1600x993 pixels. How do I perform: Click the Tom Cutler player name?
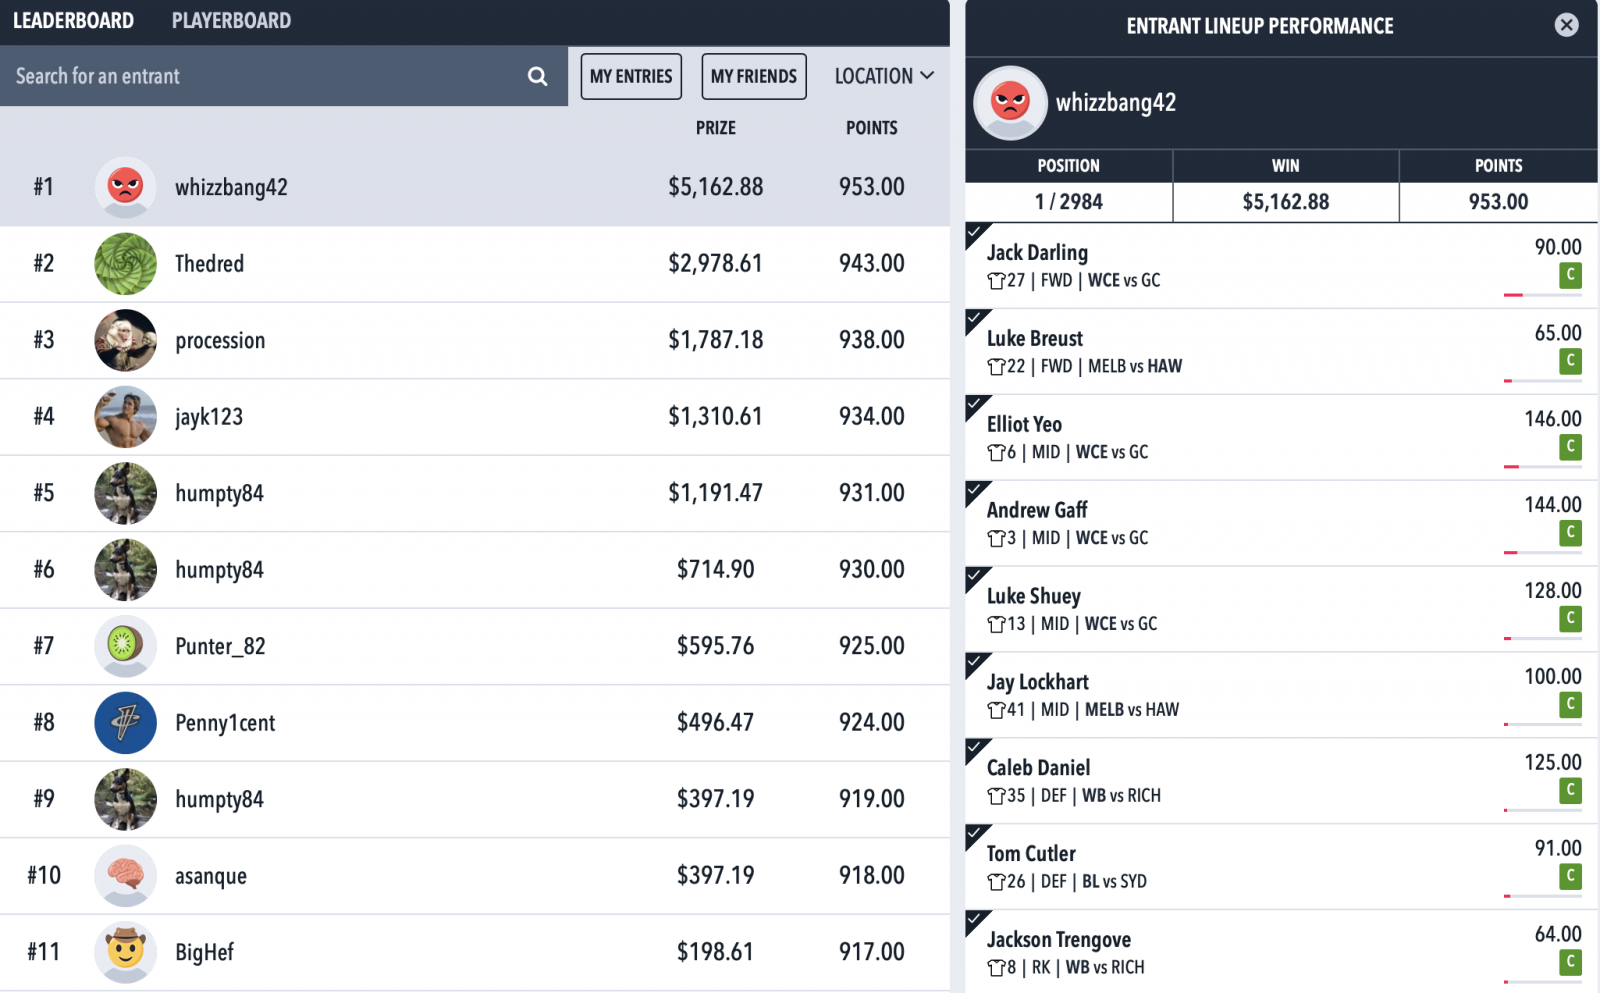coord(1031,854)
